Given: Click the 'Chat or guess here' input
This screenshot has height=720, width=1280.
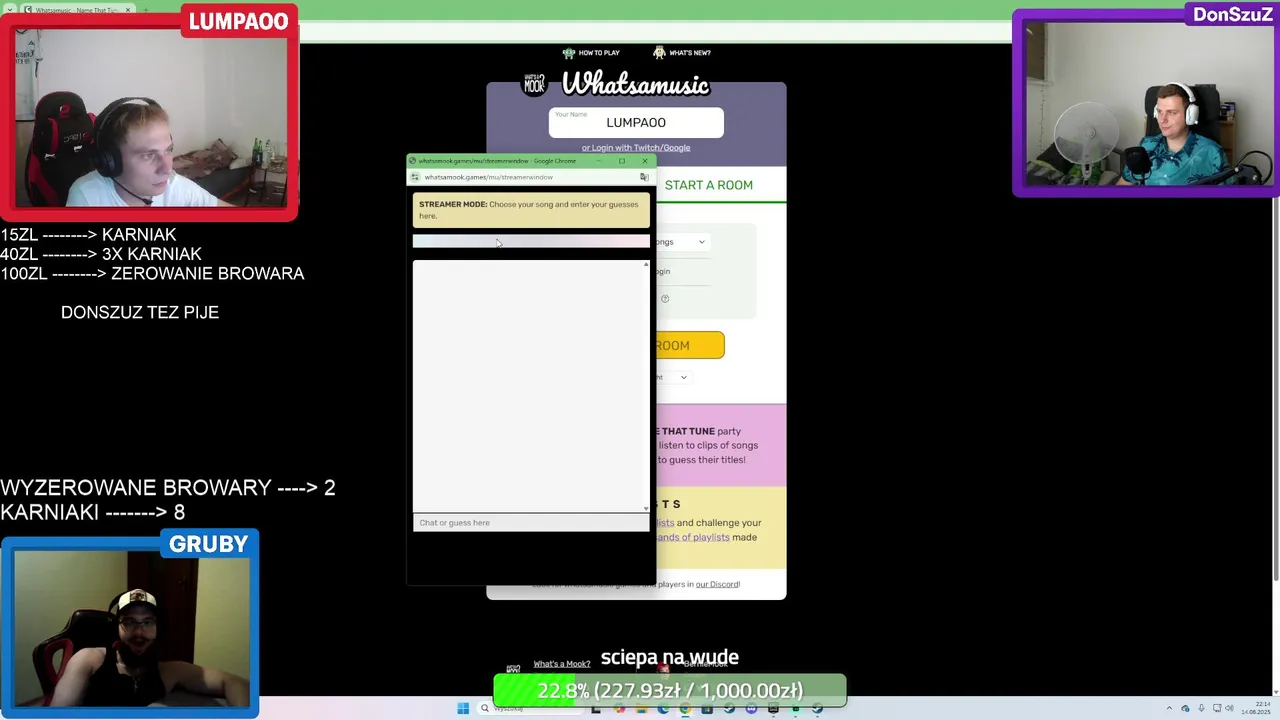Looking at the screenshot, I should tap(531, 523).
